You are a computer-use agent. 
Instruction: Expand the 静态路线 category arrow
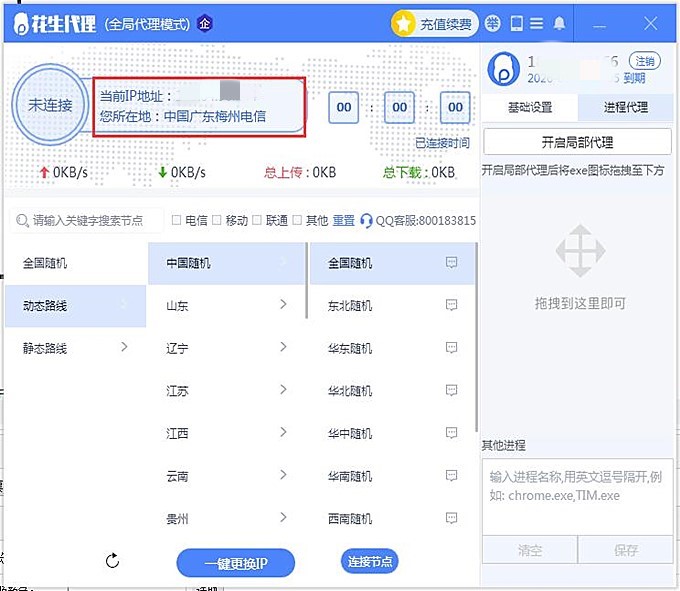[124, 347]
